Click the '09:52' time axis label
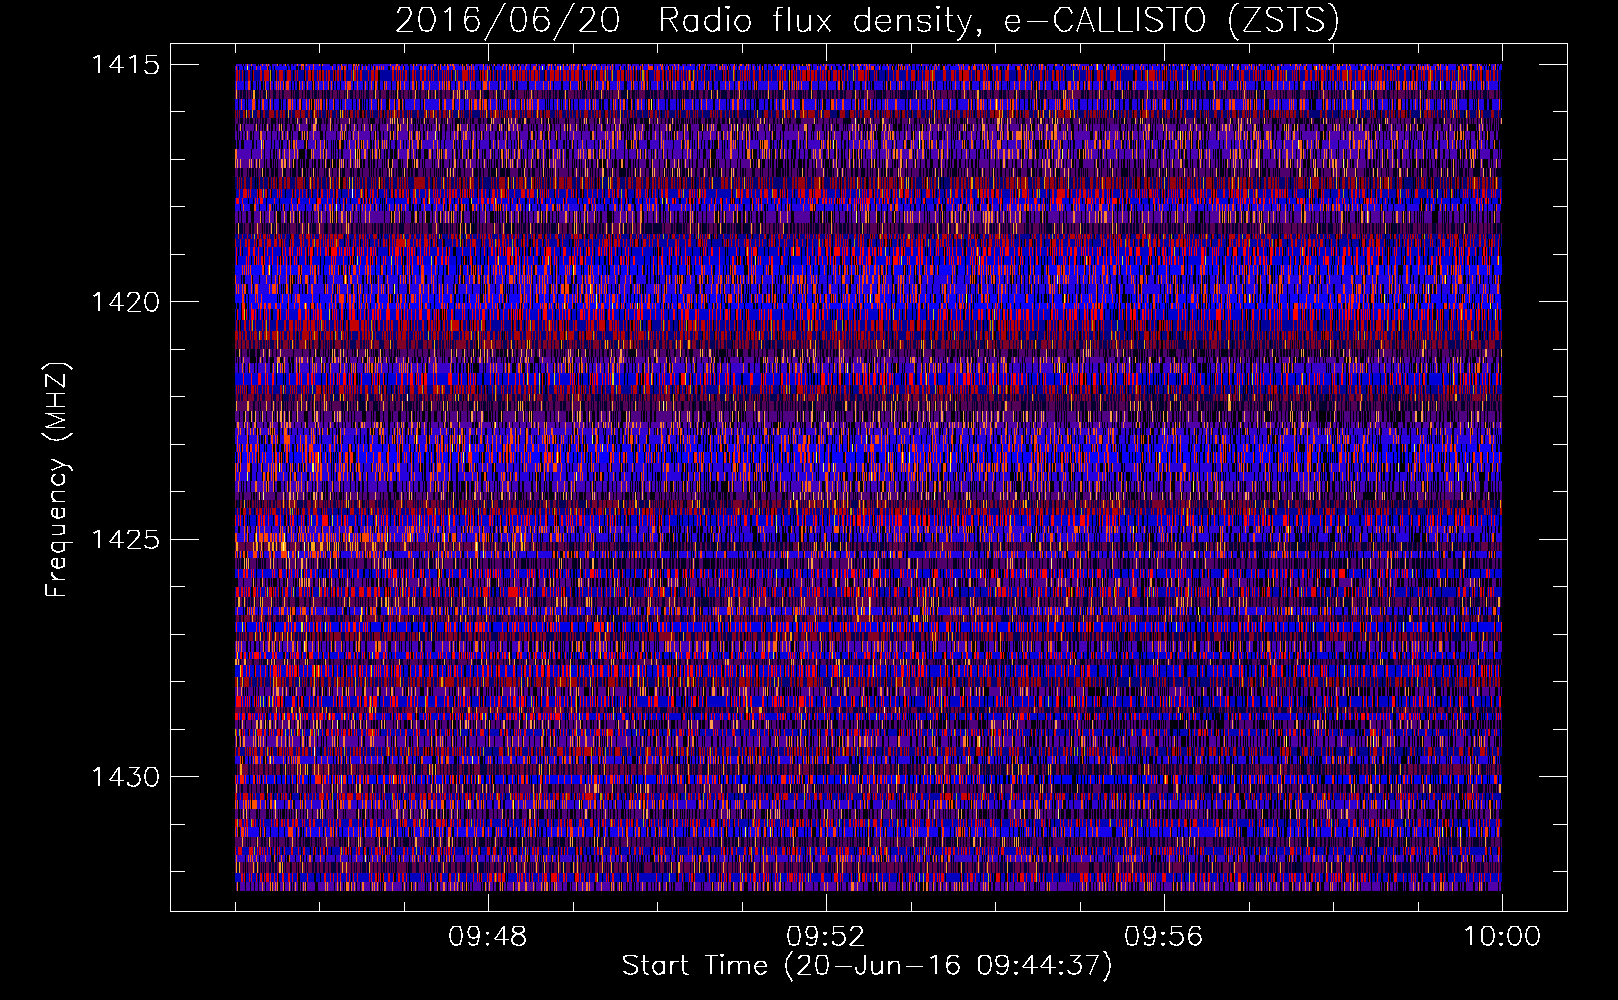Screen dimensions: 1618x1000 [825, 937]
